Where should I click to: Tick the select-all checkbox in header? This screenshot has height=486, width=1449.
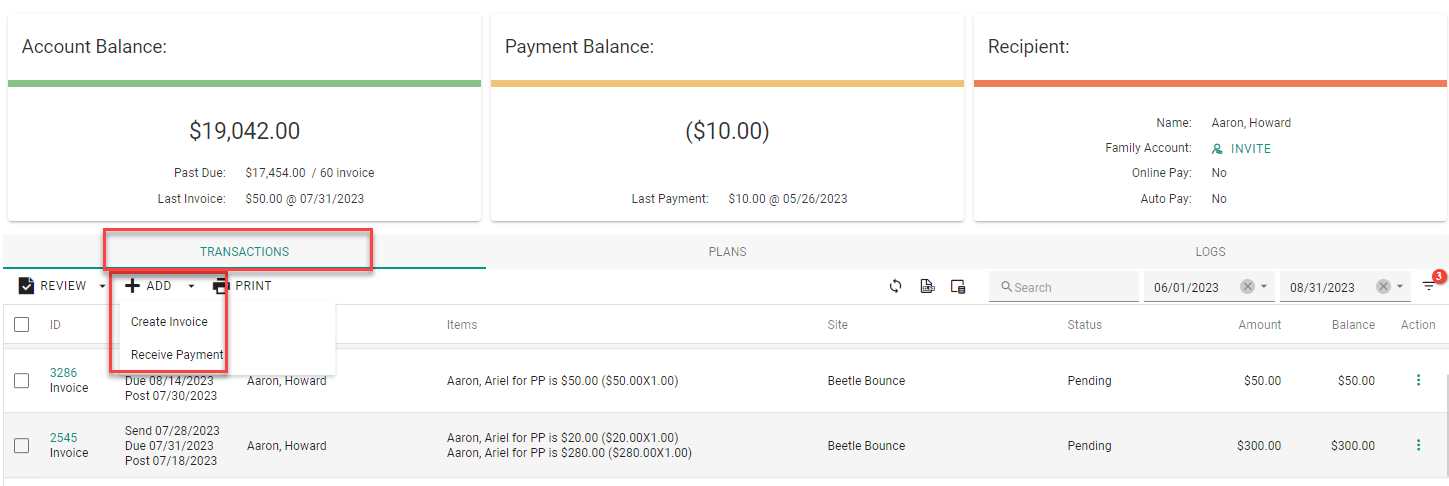click(x=22, y=324)
